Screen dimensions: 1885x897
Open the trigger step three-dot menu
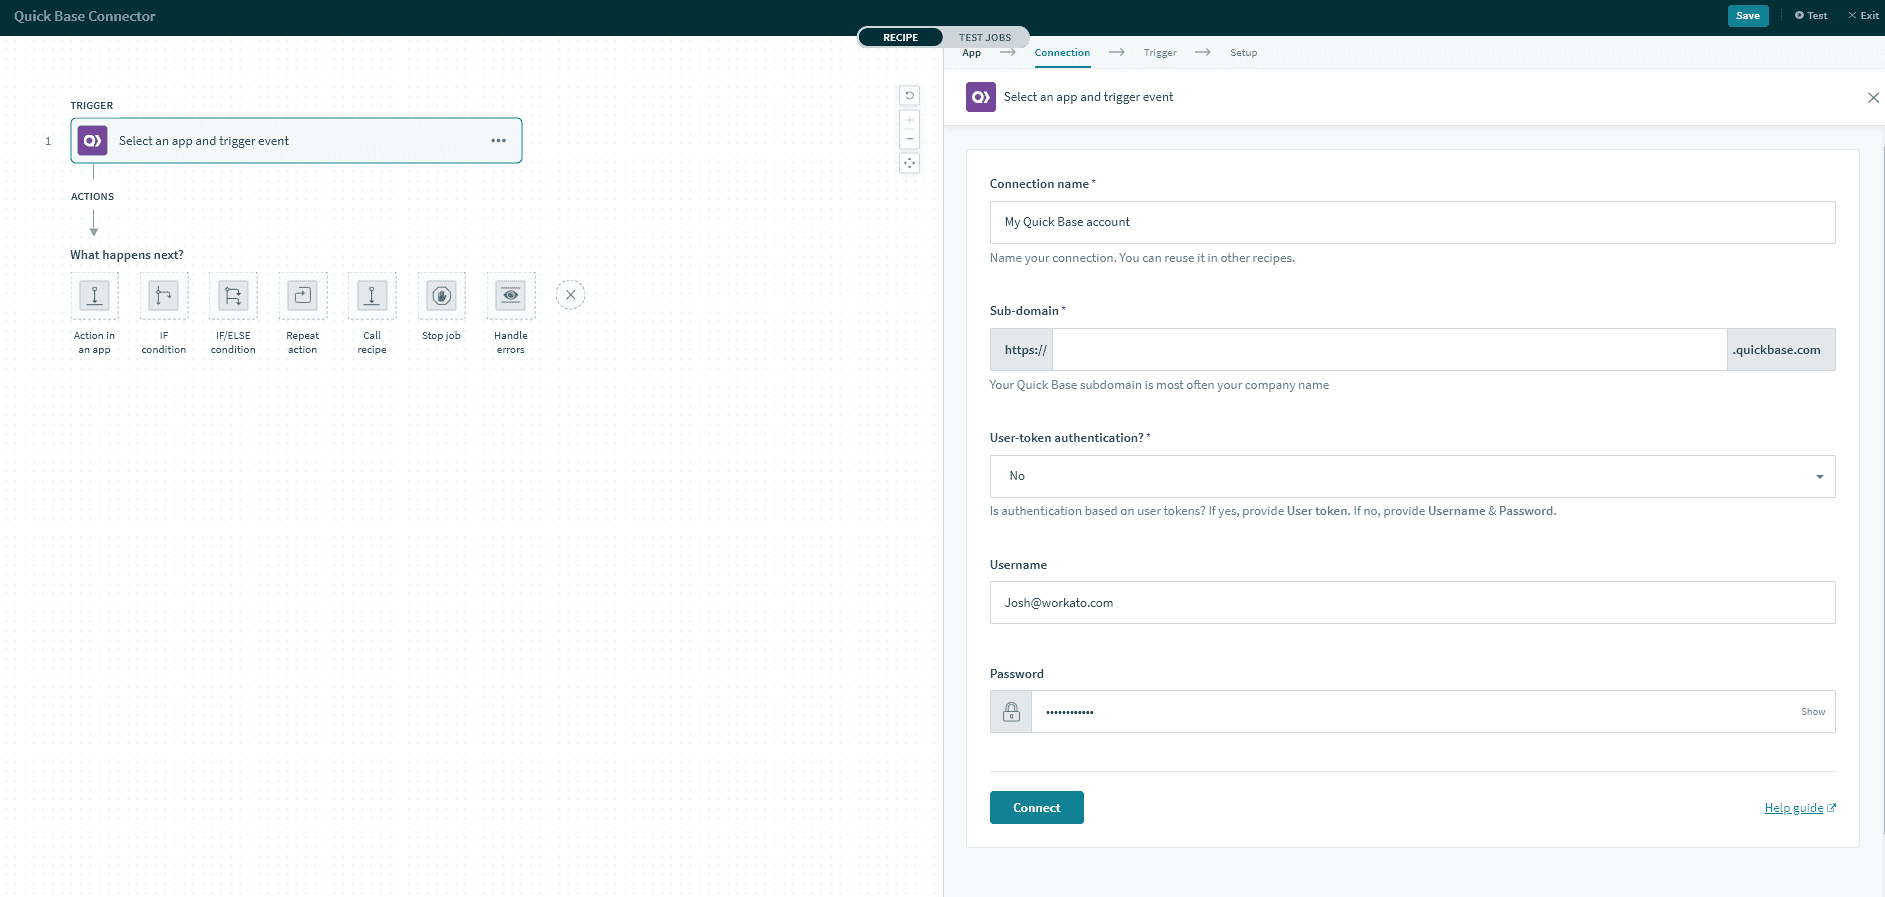pyautogui.click(x=498, y=141)
